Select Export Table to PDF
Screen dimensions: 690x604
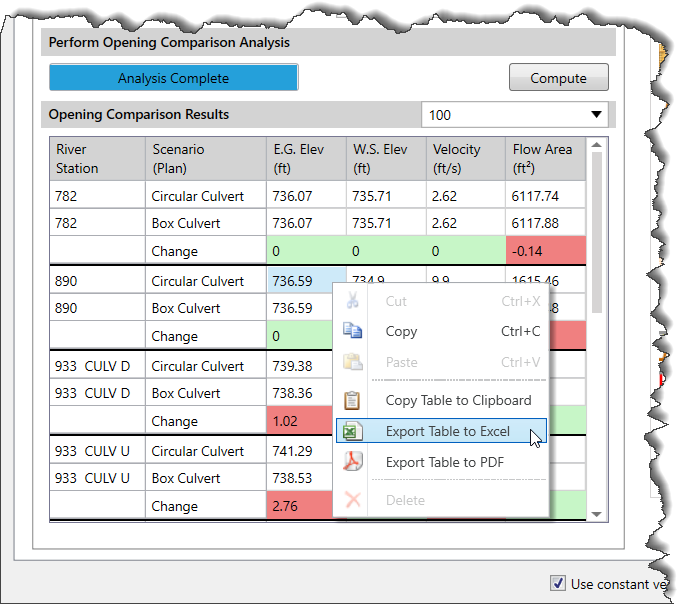[x=441, y=462]
